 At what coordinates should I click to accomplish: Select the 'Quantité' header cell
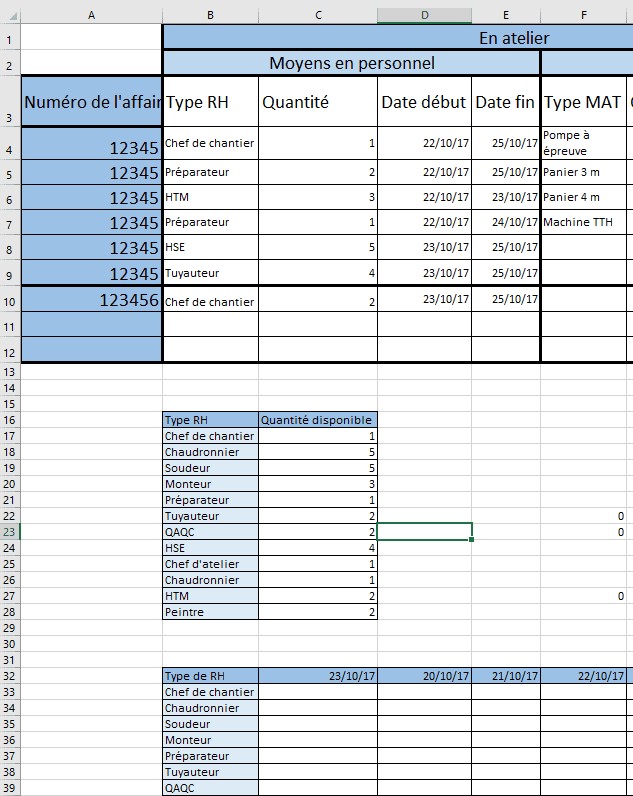pos(318,102)
